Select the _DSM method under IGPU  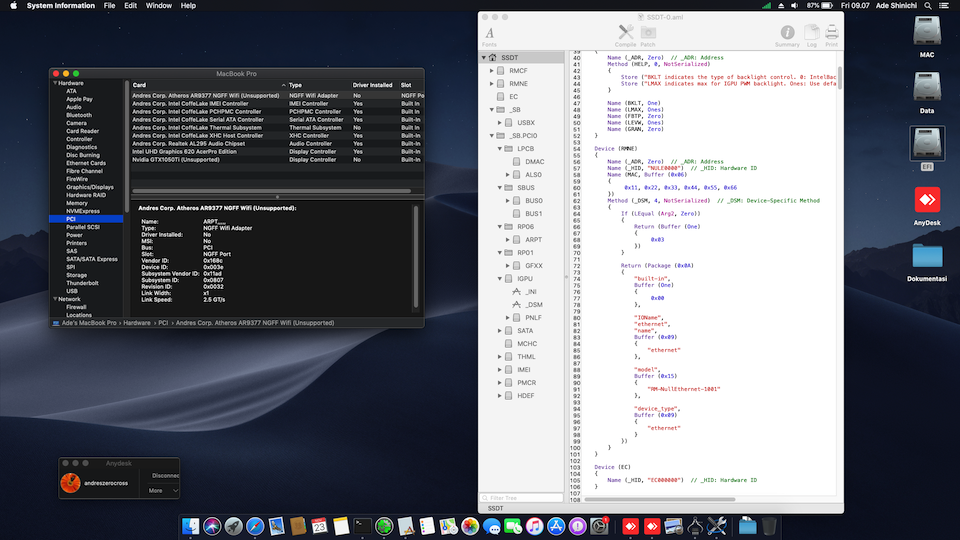point(534,304)
